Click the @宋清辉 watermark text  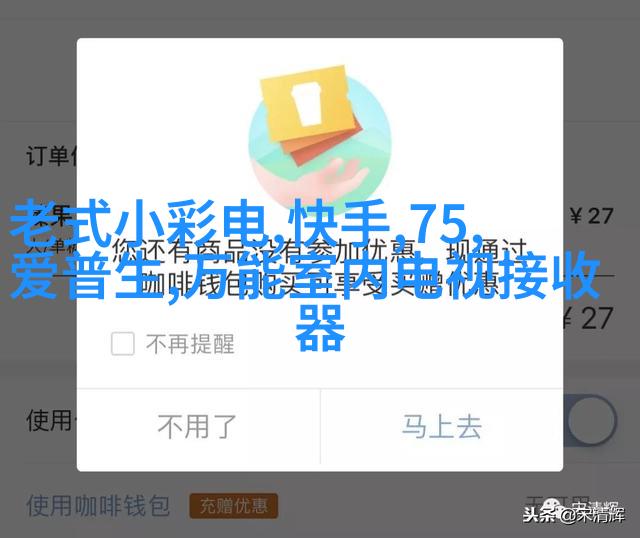tap(591, 515)
